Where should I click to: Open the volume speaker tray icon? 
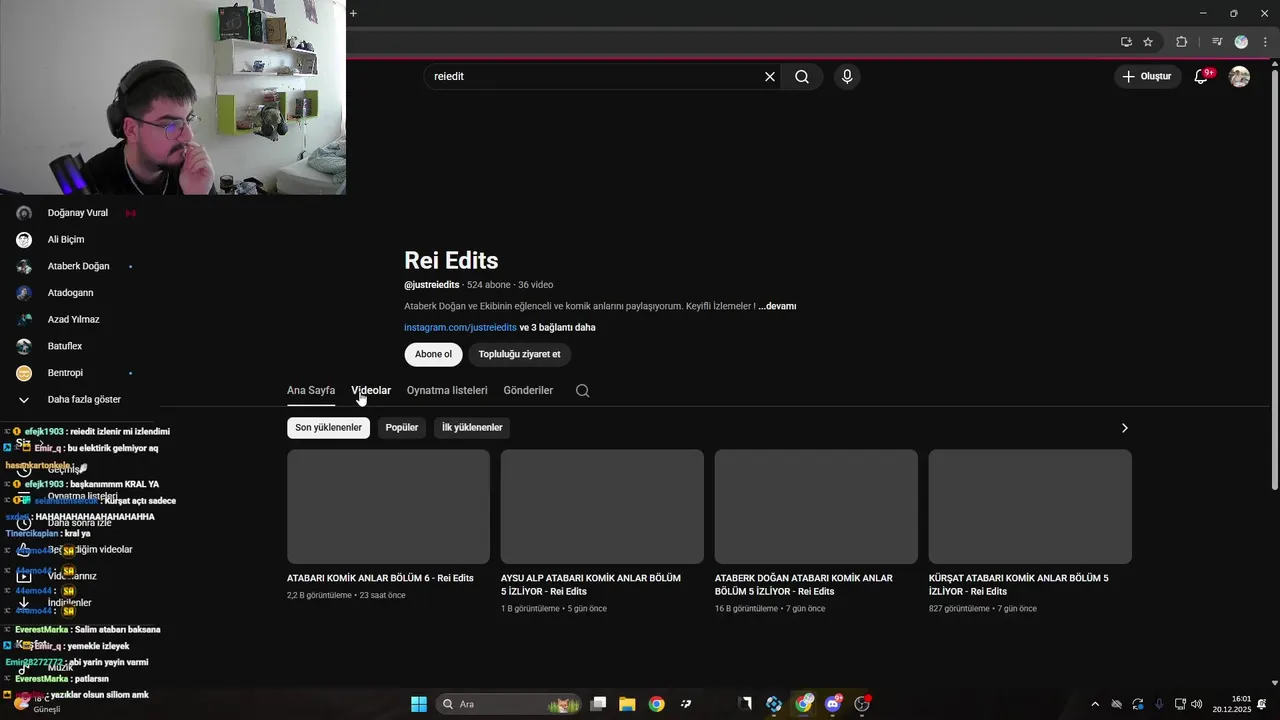1197,704
